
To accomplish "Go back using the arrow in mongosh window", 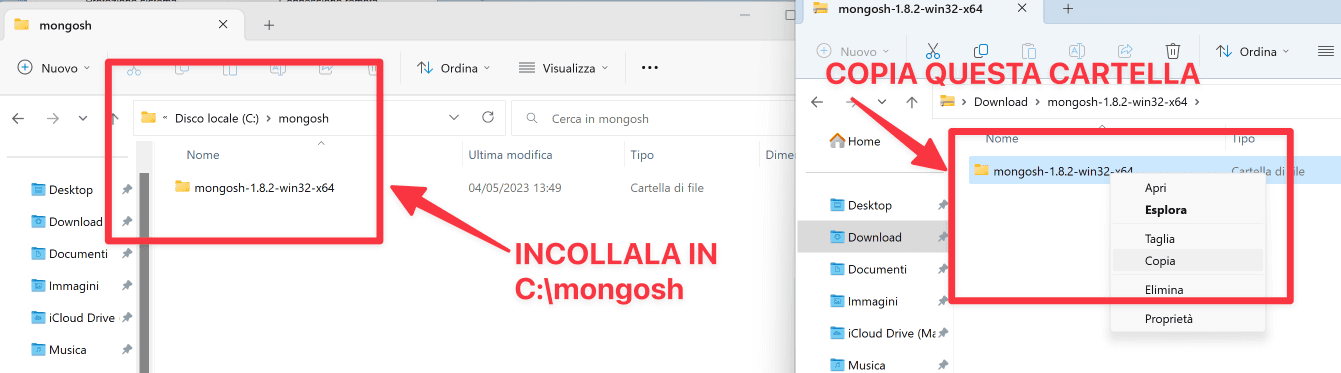I will click(18, 118).
